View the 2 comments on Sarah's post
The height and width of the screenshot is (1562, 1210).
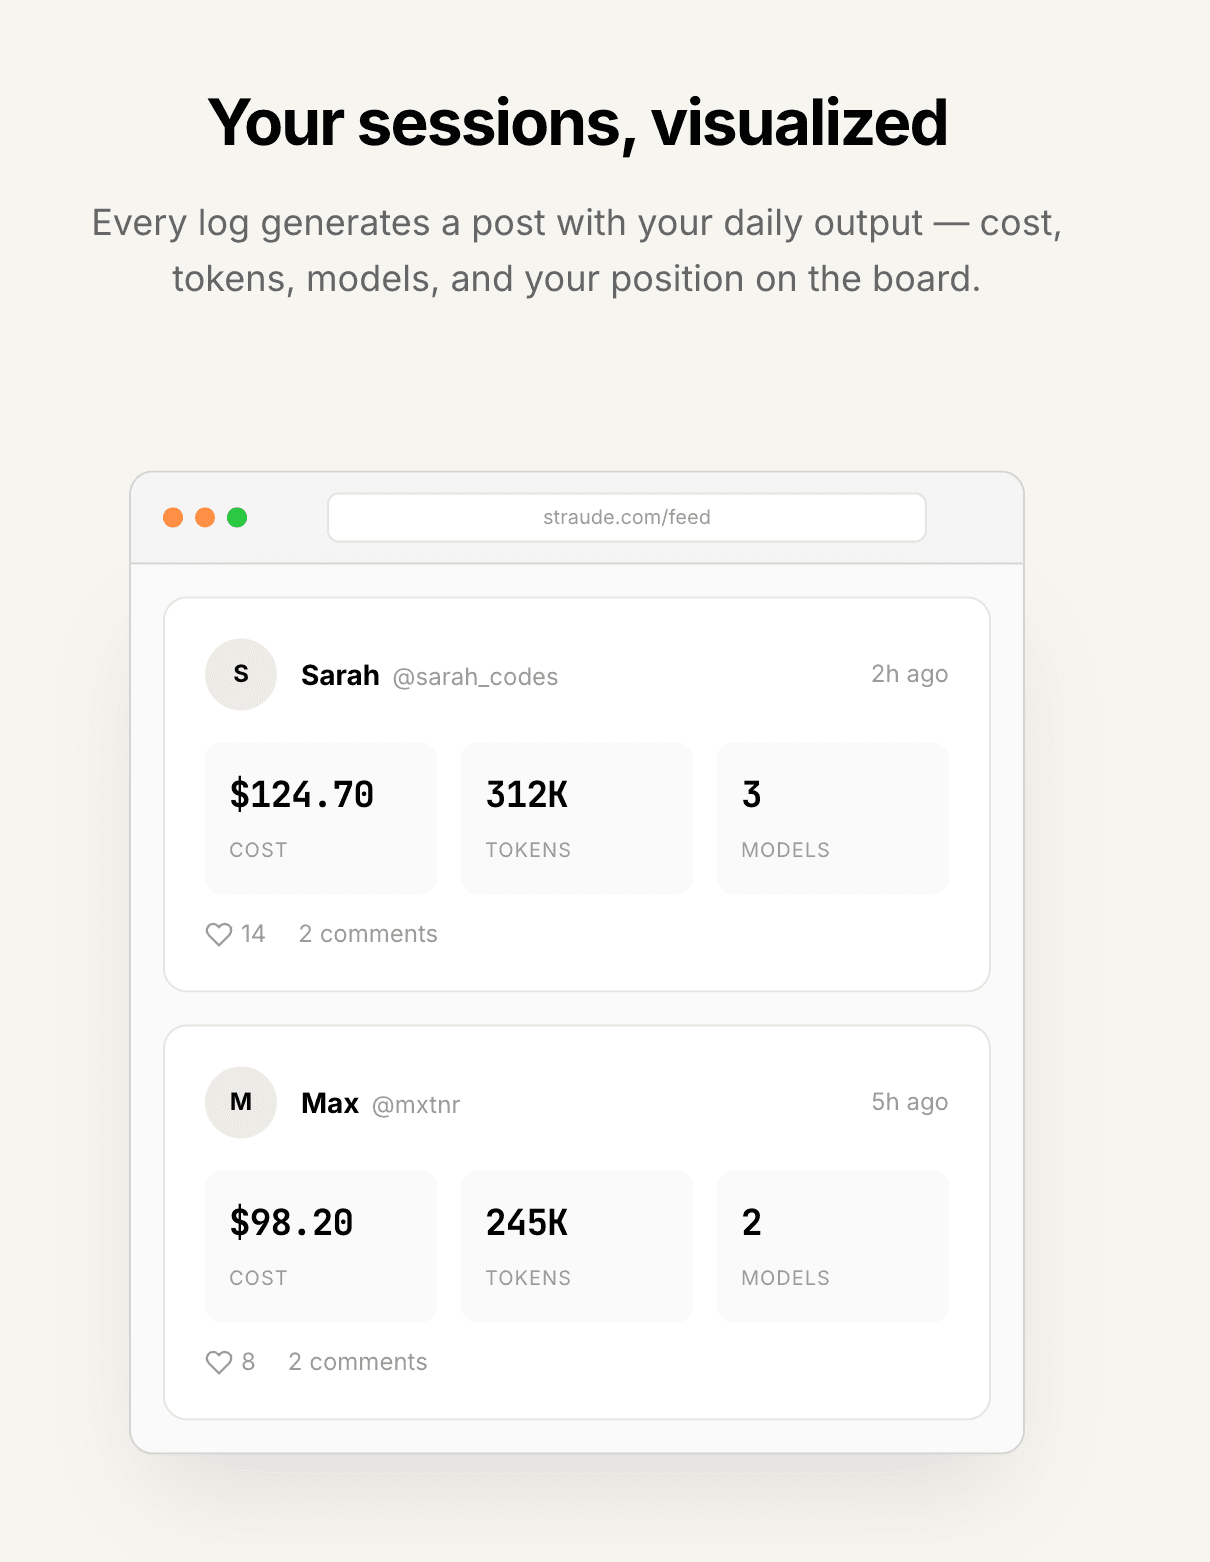pyautogui.click(x=368, y=934)
